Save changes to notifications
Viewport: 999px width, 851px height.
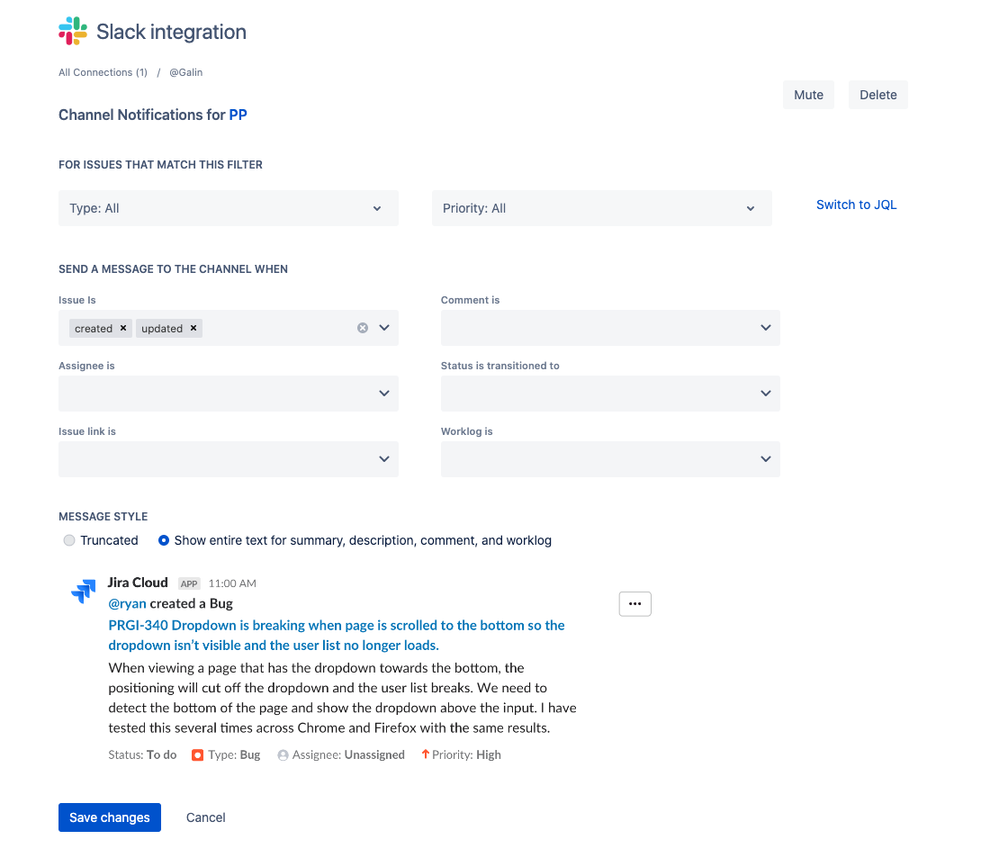tap(110, 817)
